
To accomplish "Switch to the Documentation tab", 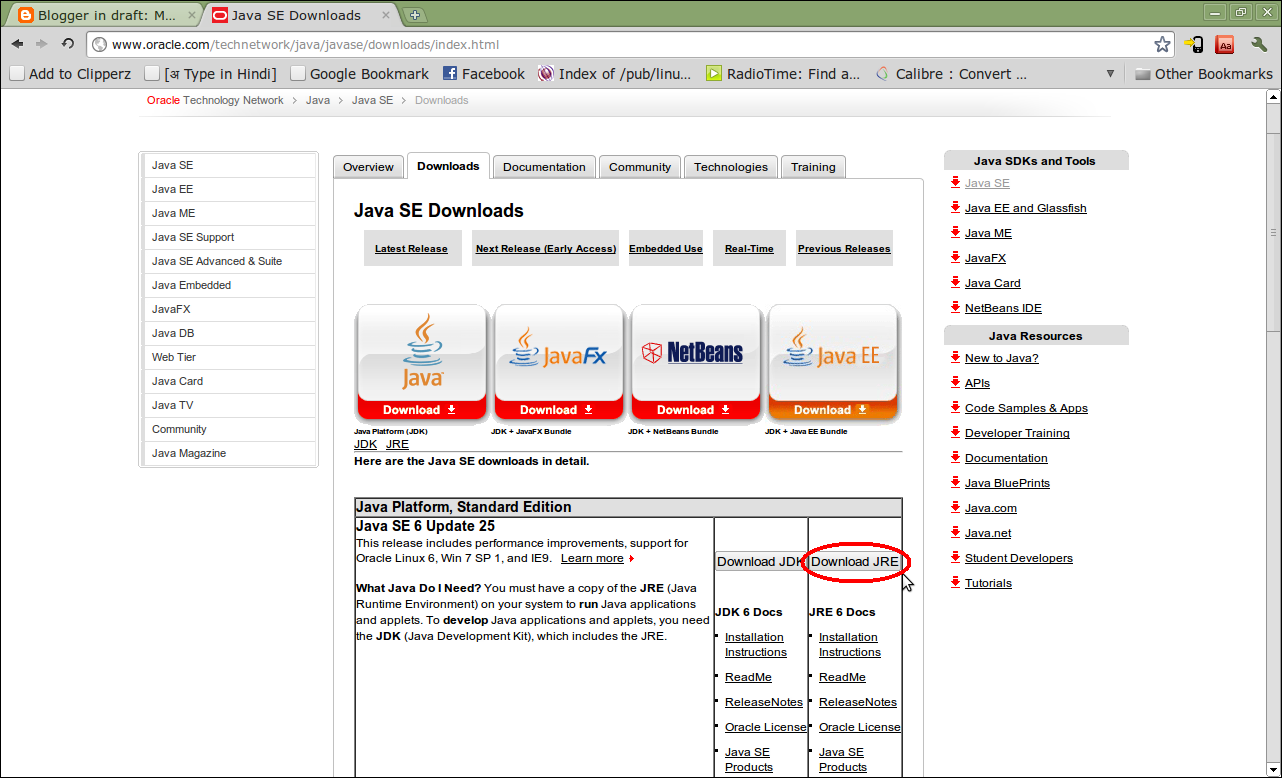I will [x=543, y=166].
